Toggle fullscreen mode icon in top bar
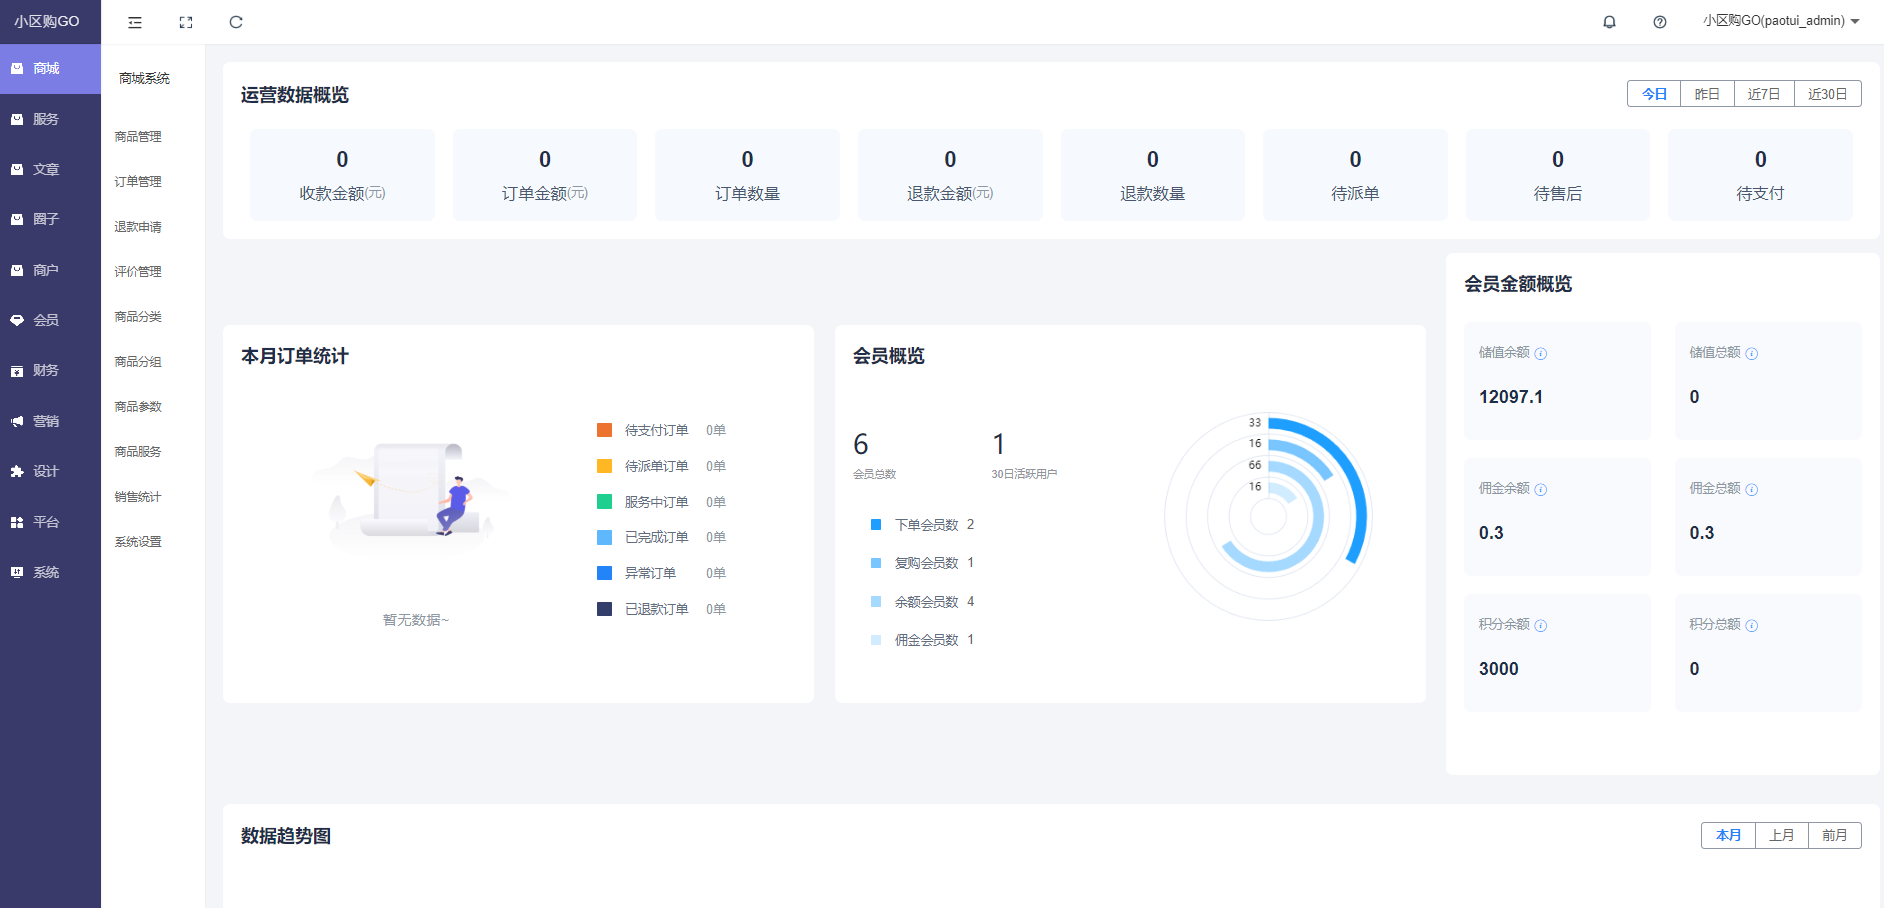Screen dimensions: 1884x908 pyautogui.click(x=186, y=22)
